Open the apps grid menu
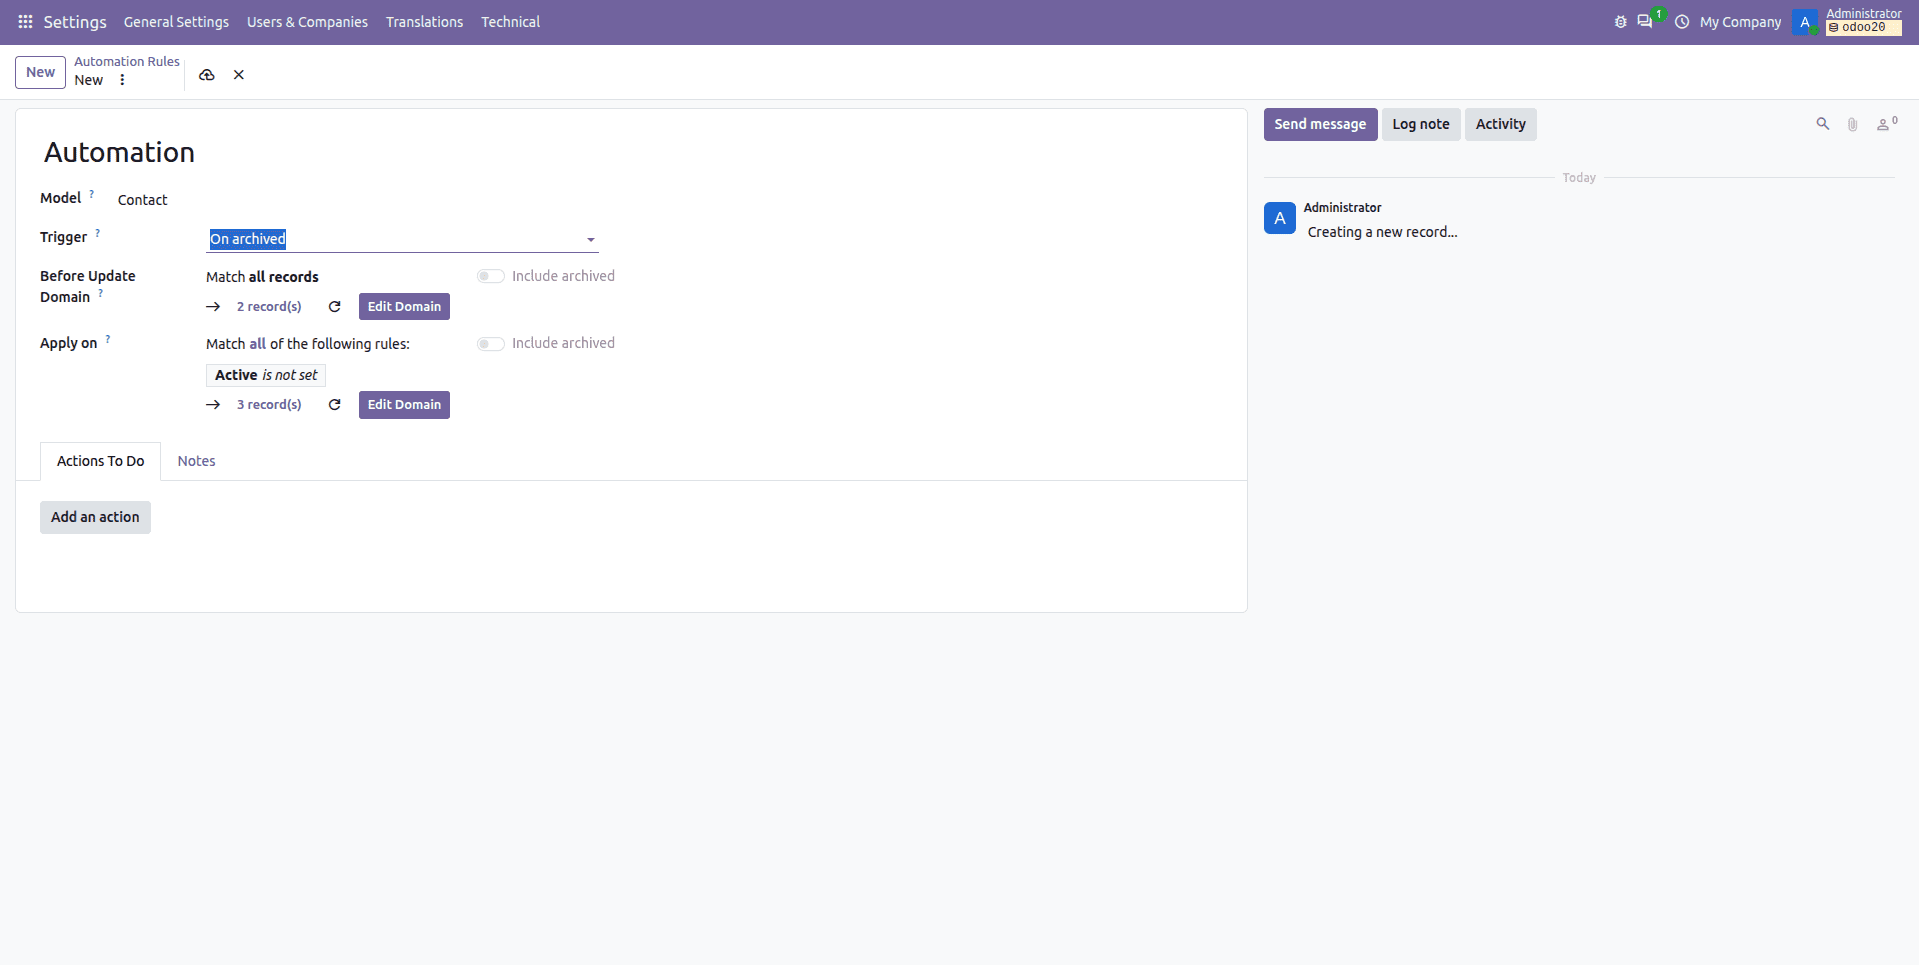The height and width of the screenshot is (965, 1919). (26, 22)
